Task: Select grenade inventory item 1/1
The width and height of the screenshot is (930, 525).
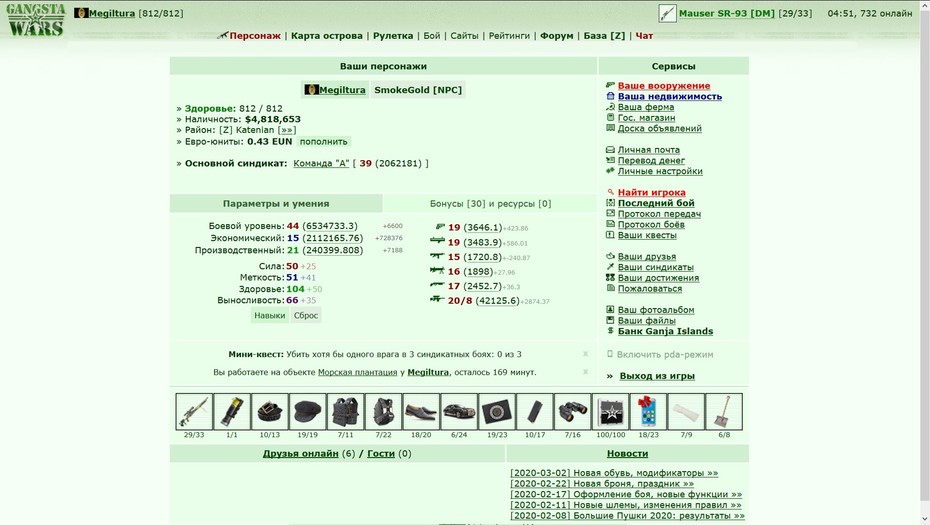Action: (232, 411)
